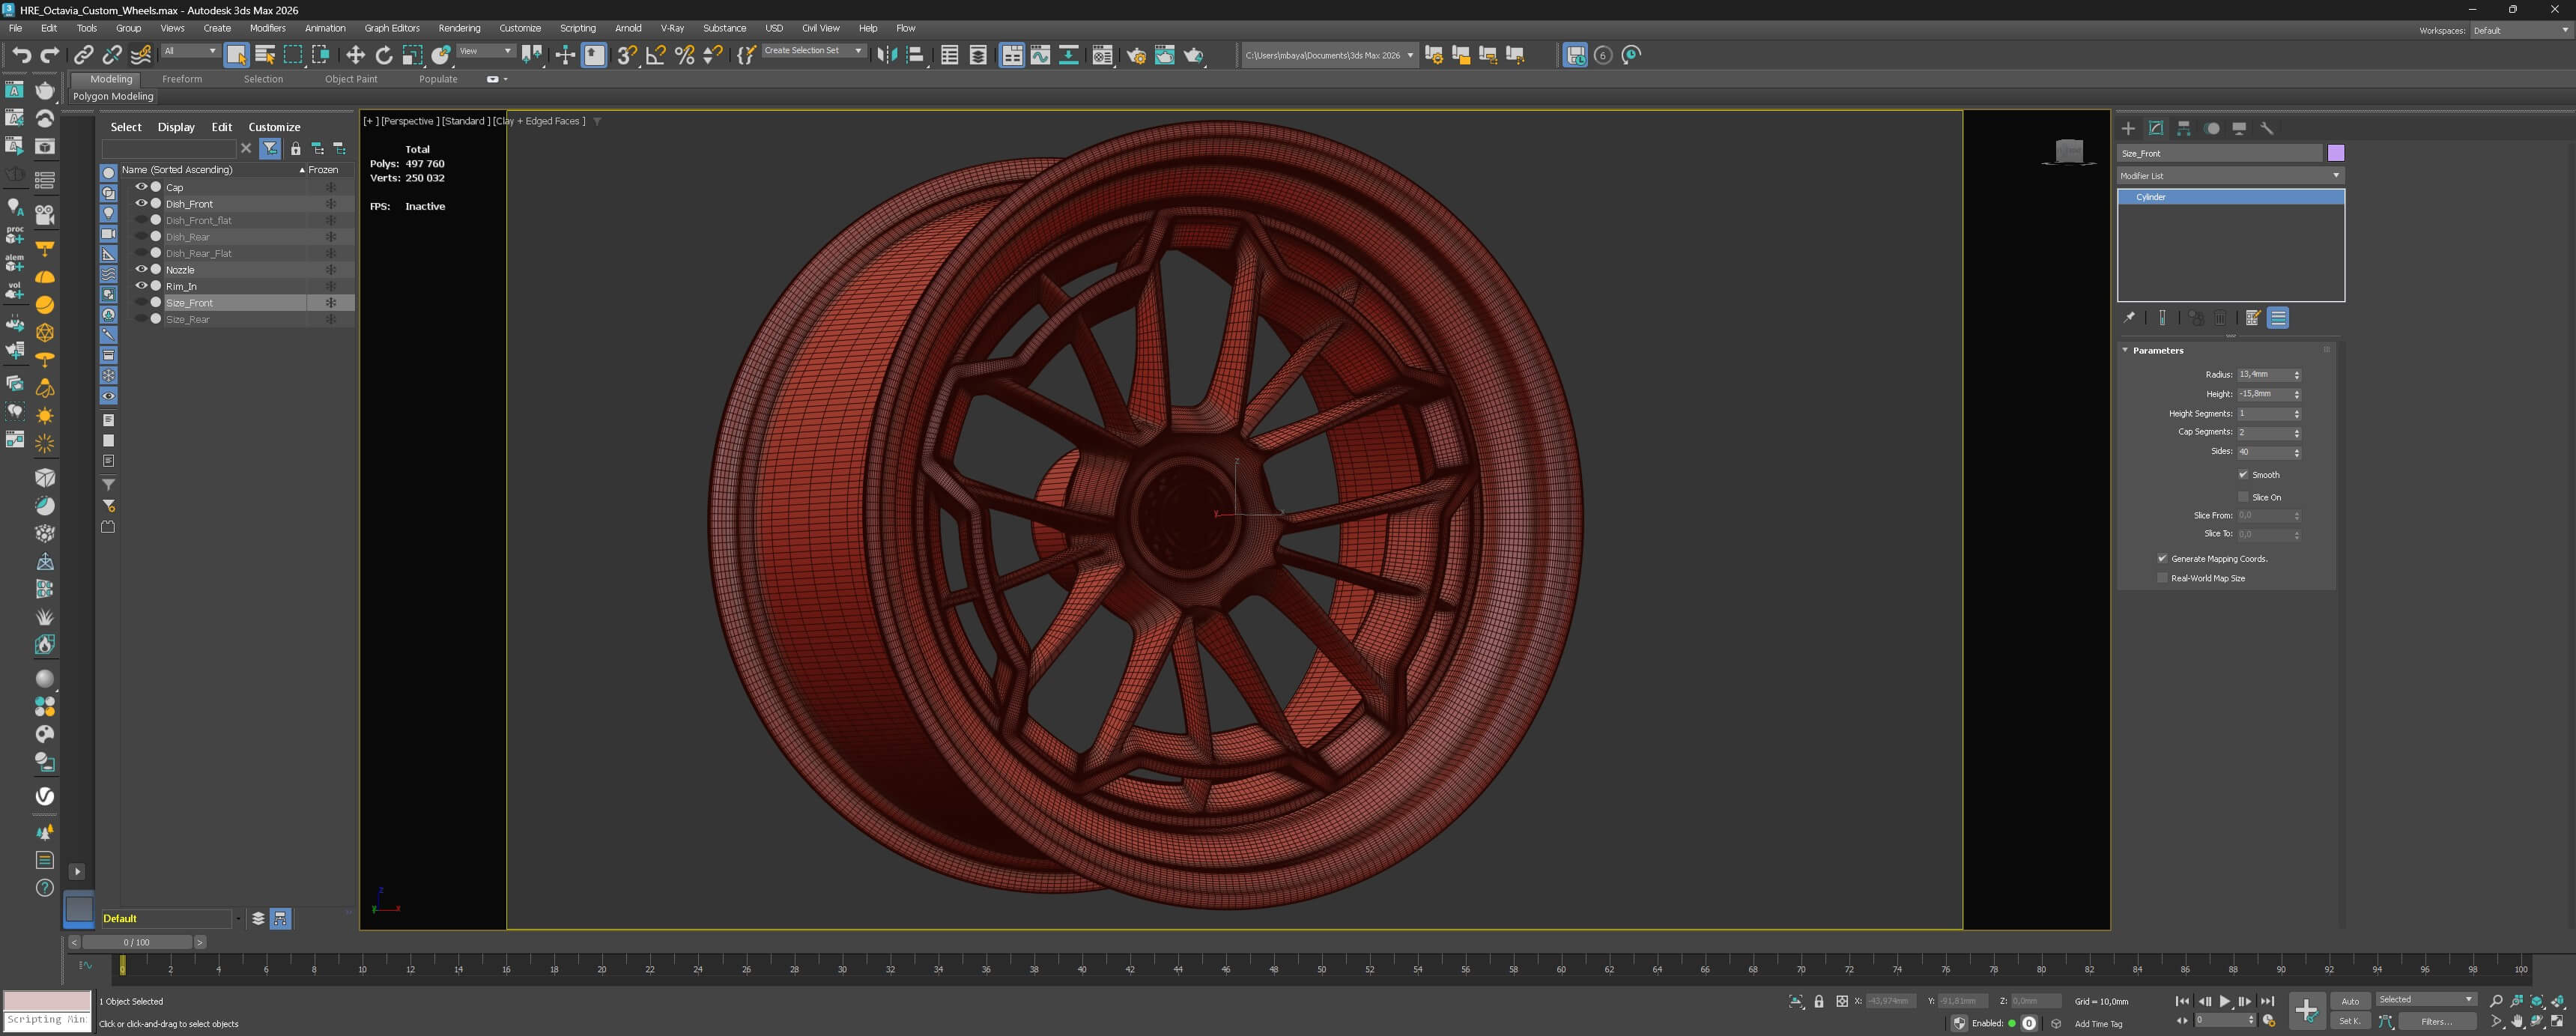Enable the Slice On checkbox
The height and width of the screenshot is (1036, 2576).
(2243, 497)
